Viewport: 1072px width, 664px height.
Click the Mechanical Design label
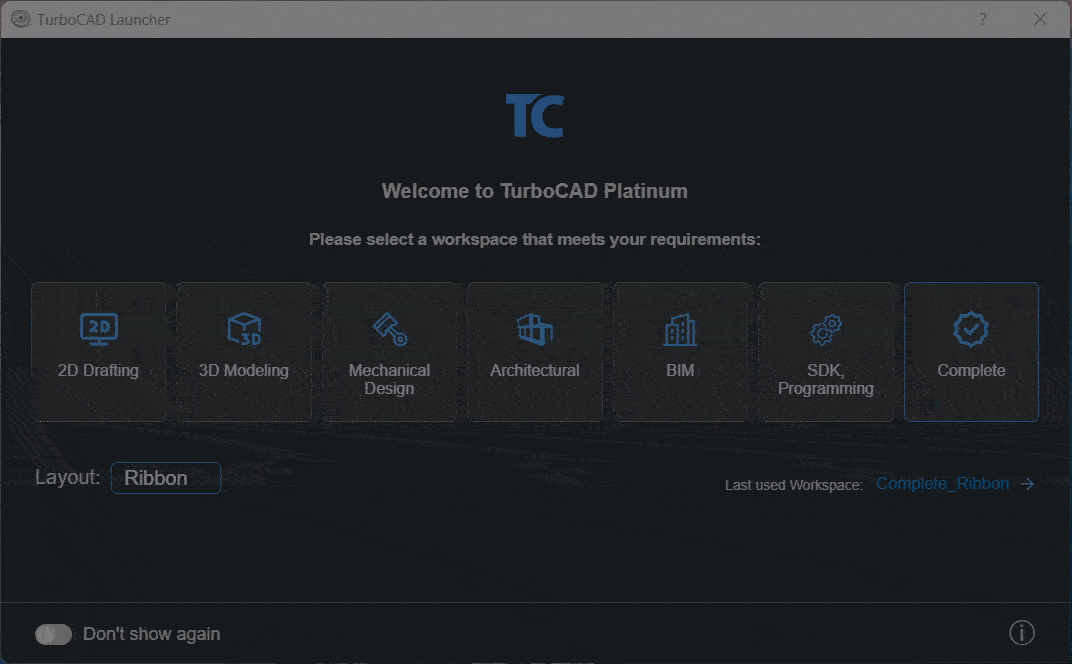[389, 380]
